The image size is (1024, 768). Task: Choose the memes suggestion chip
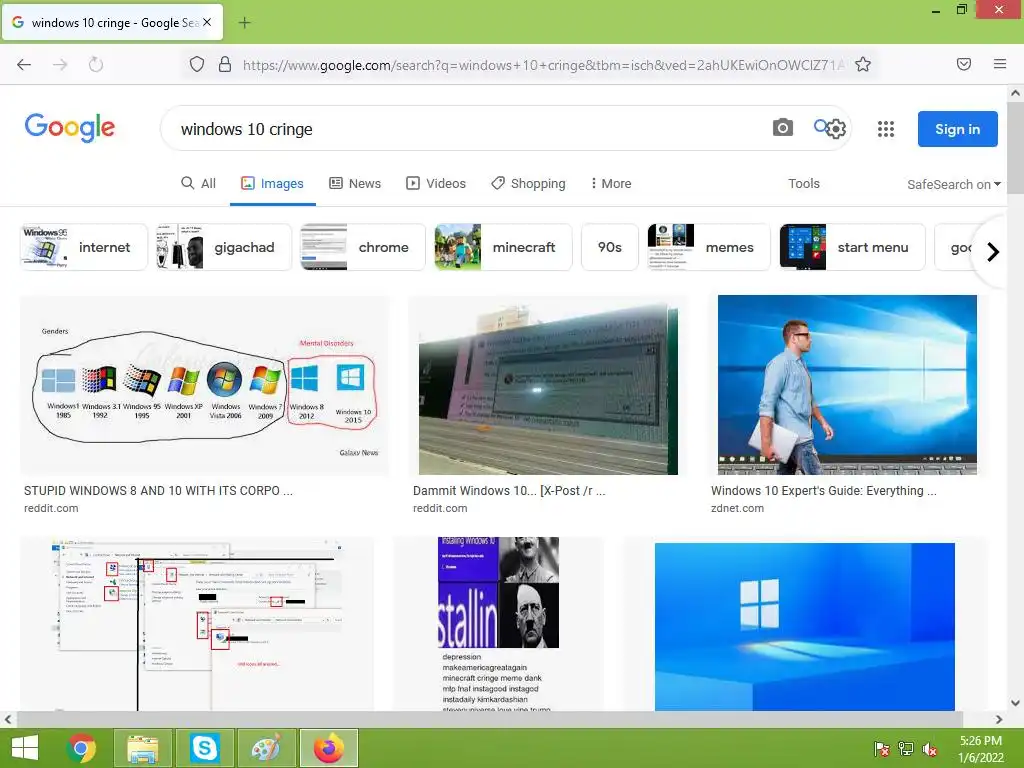pyautogui.click(x=709, y=247)
